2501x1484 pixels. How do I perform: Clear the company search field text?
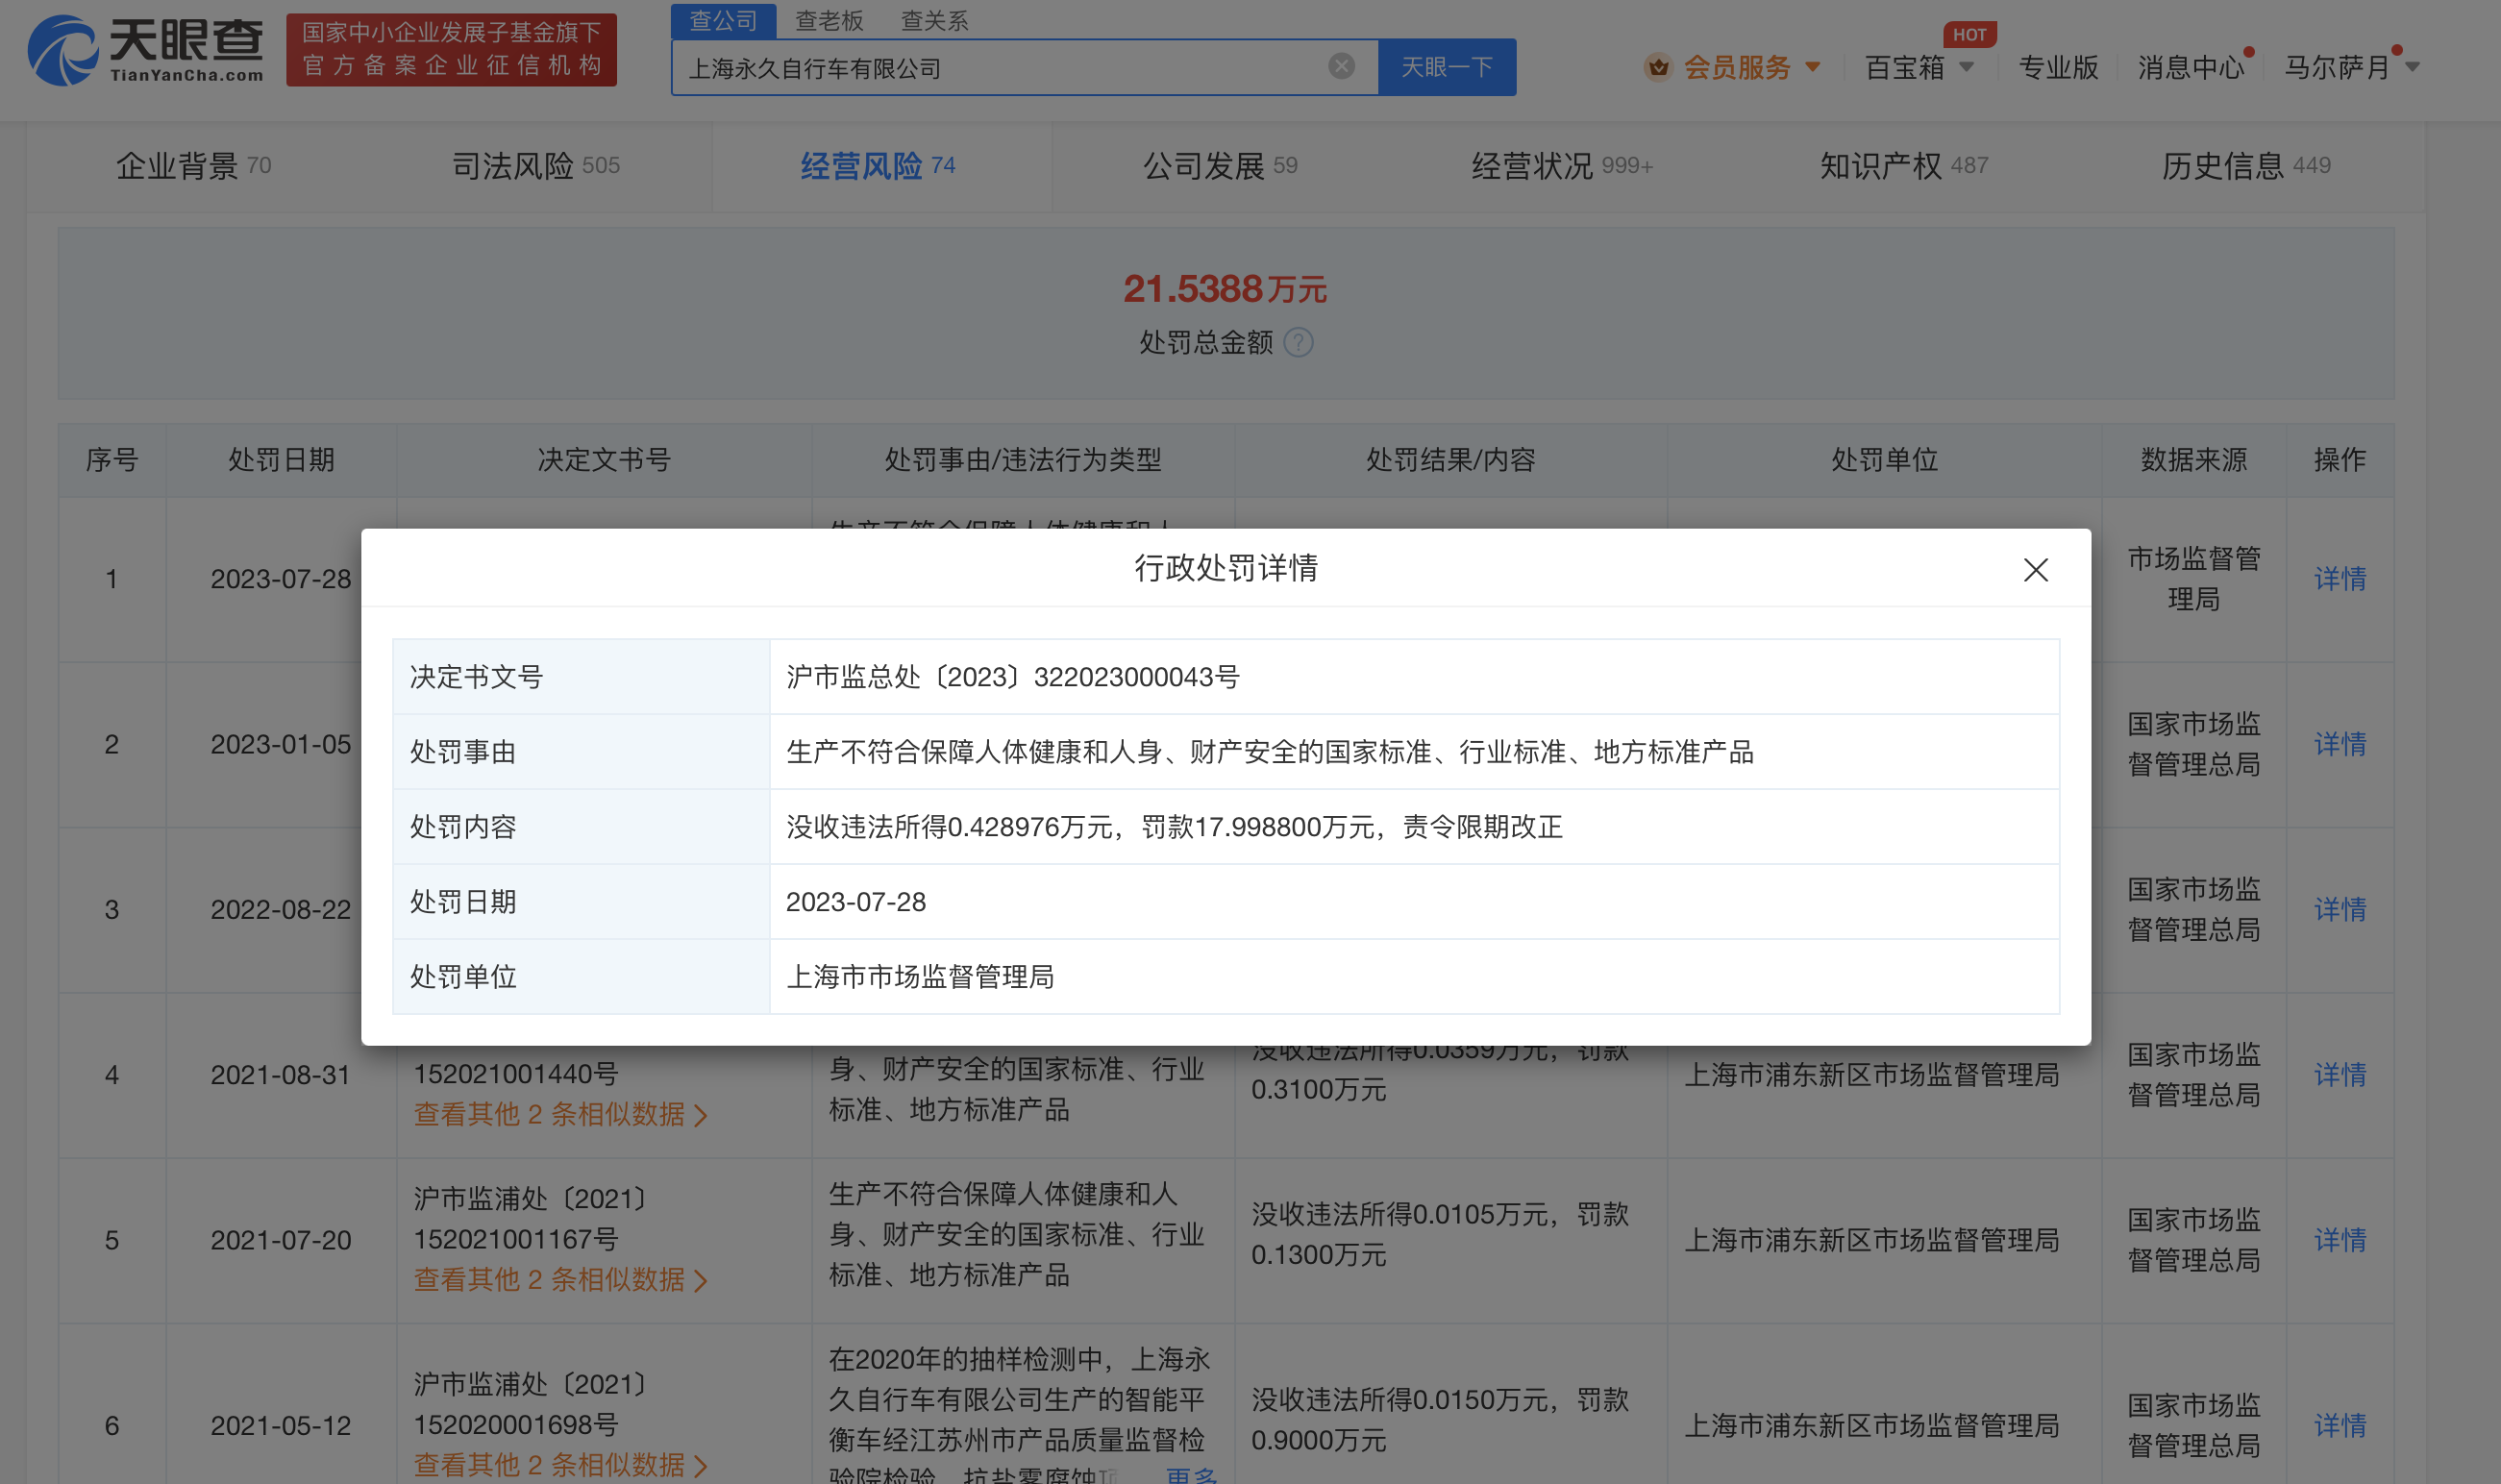click(x=1341, y=66)
